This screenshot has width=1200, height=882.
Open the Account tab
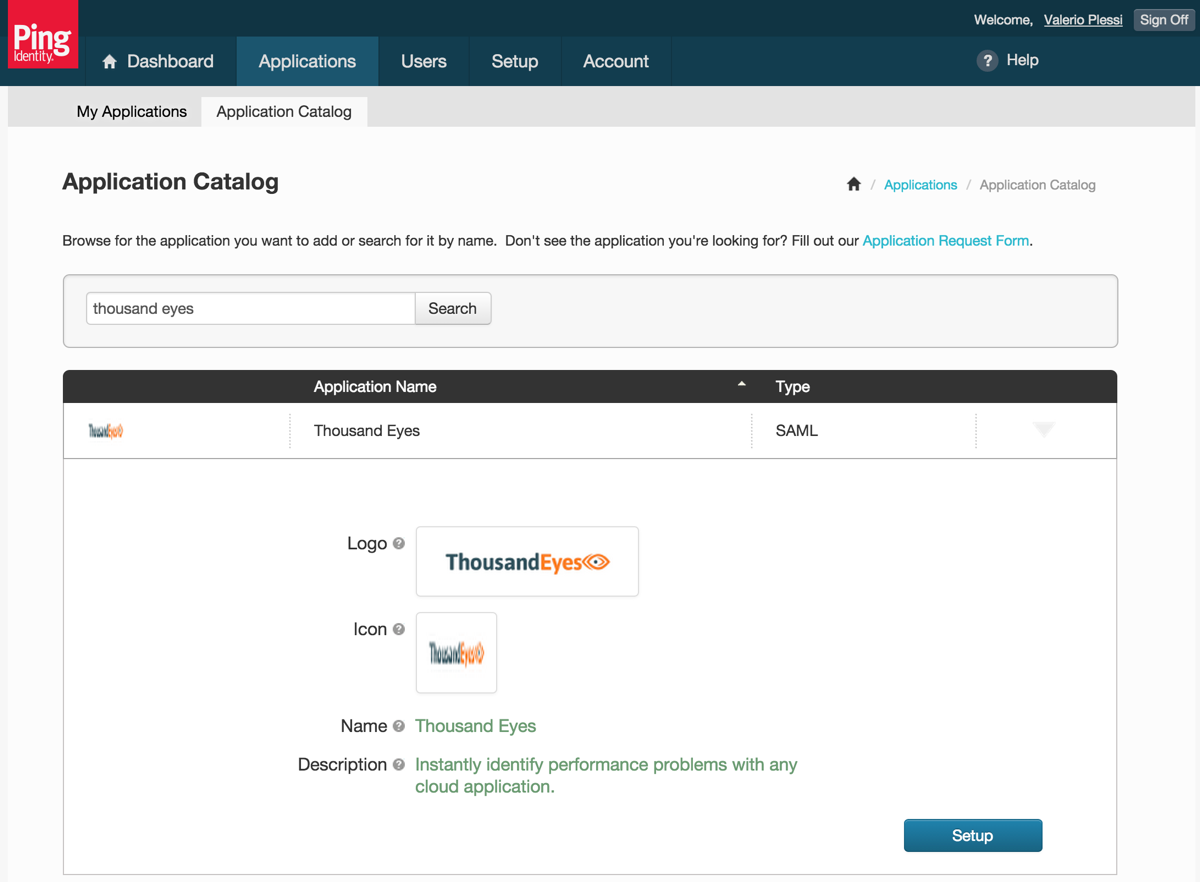[x=616, y=61]
